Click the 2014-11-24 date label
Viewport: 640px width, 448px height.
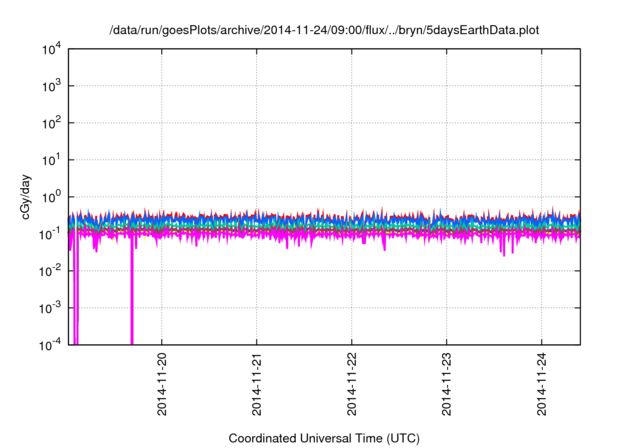(x=542, y=384)
